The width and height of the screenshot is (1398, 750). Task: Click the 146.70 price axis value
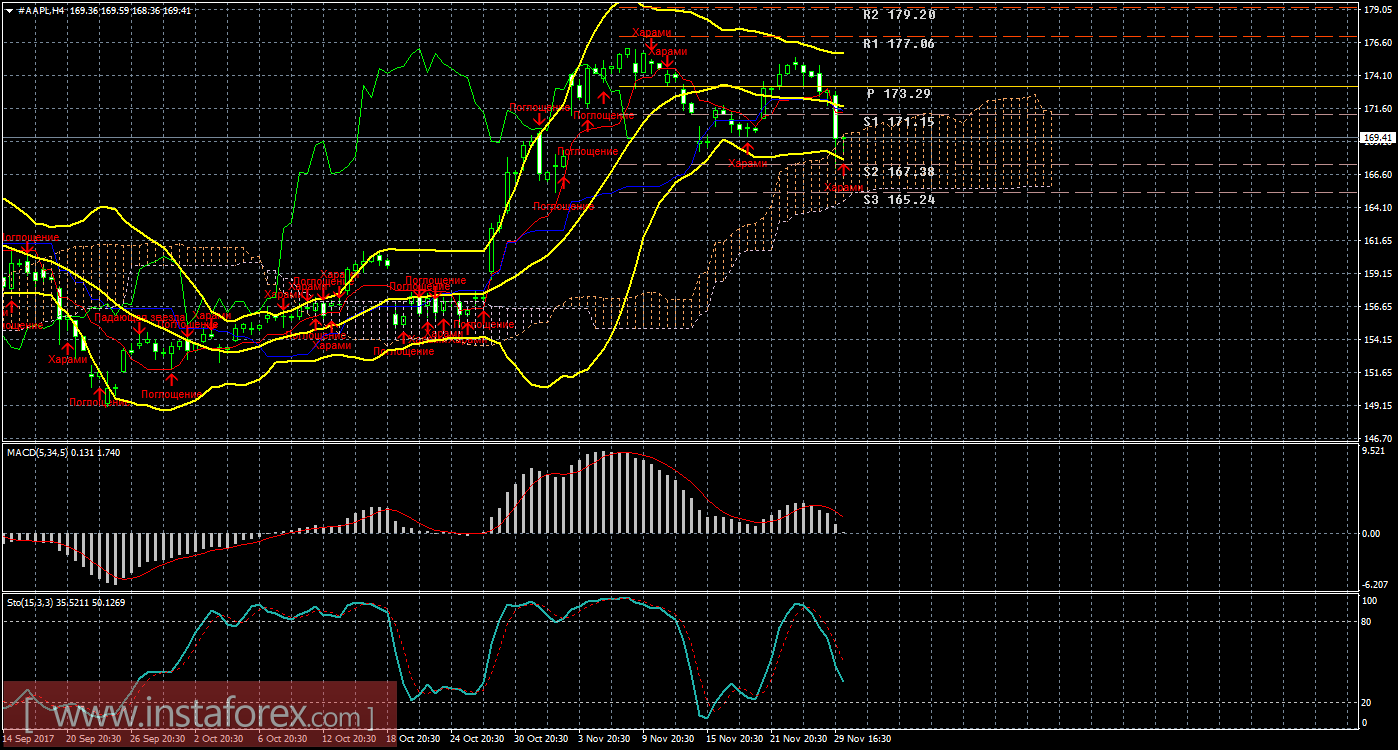[1376, 438]
